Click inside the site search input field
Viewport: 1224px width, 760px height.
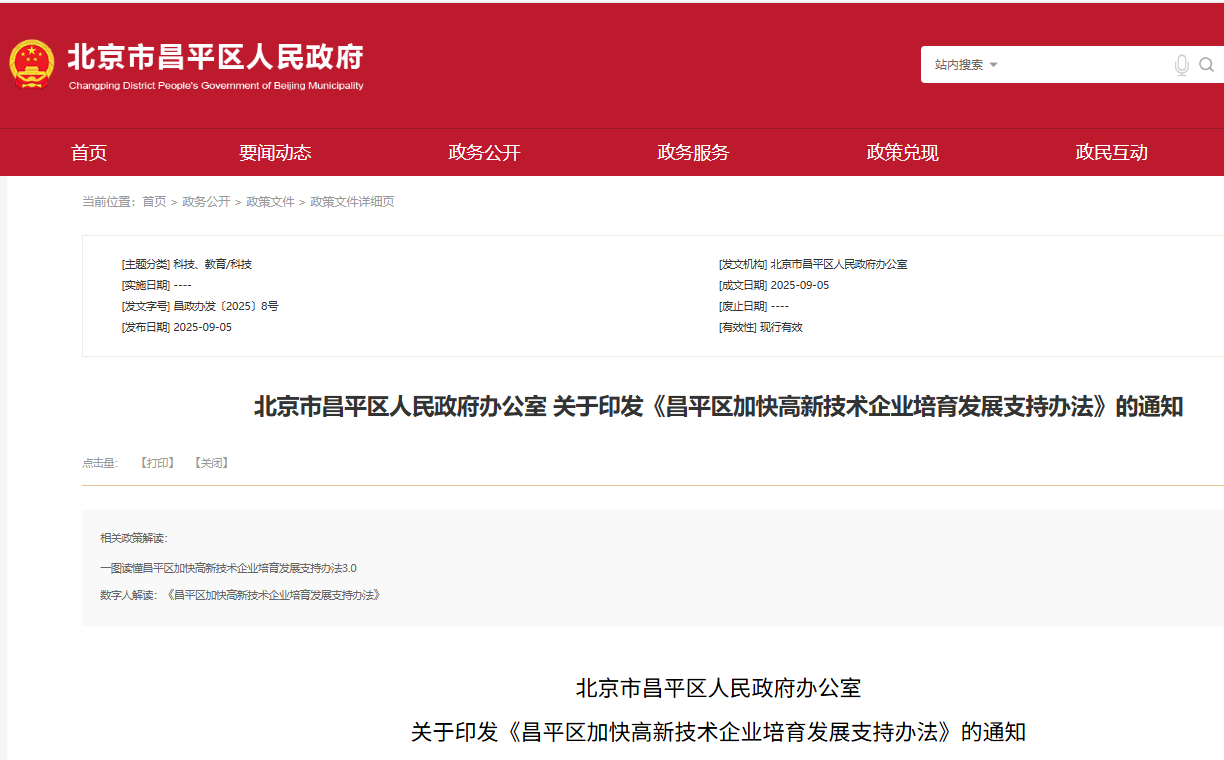pyautogui.click(x=1080, y=64)
